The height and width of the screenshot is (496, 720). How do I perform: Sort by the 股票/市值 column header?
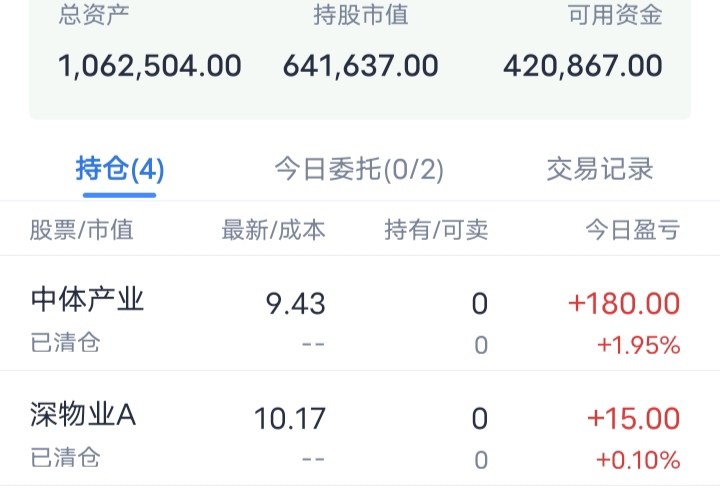(81, 230)
